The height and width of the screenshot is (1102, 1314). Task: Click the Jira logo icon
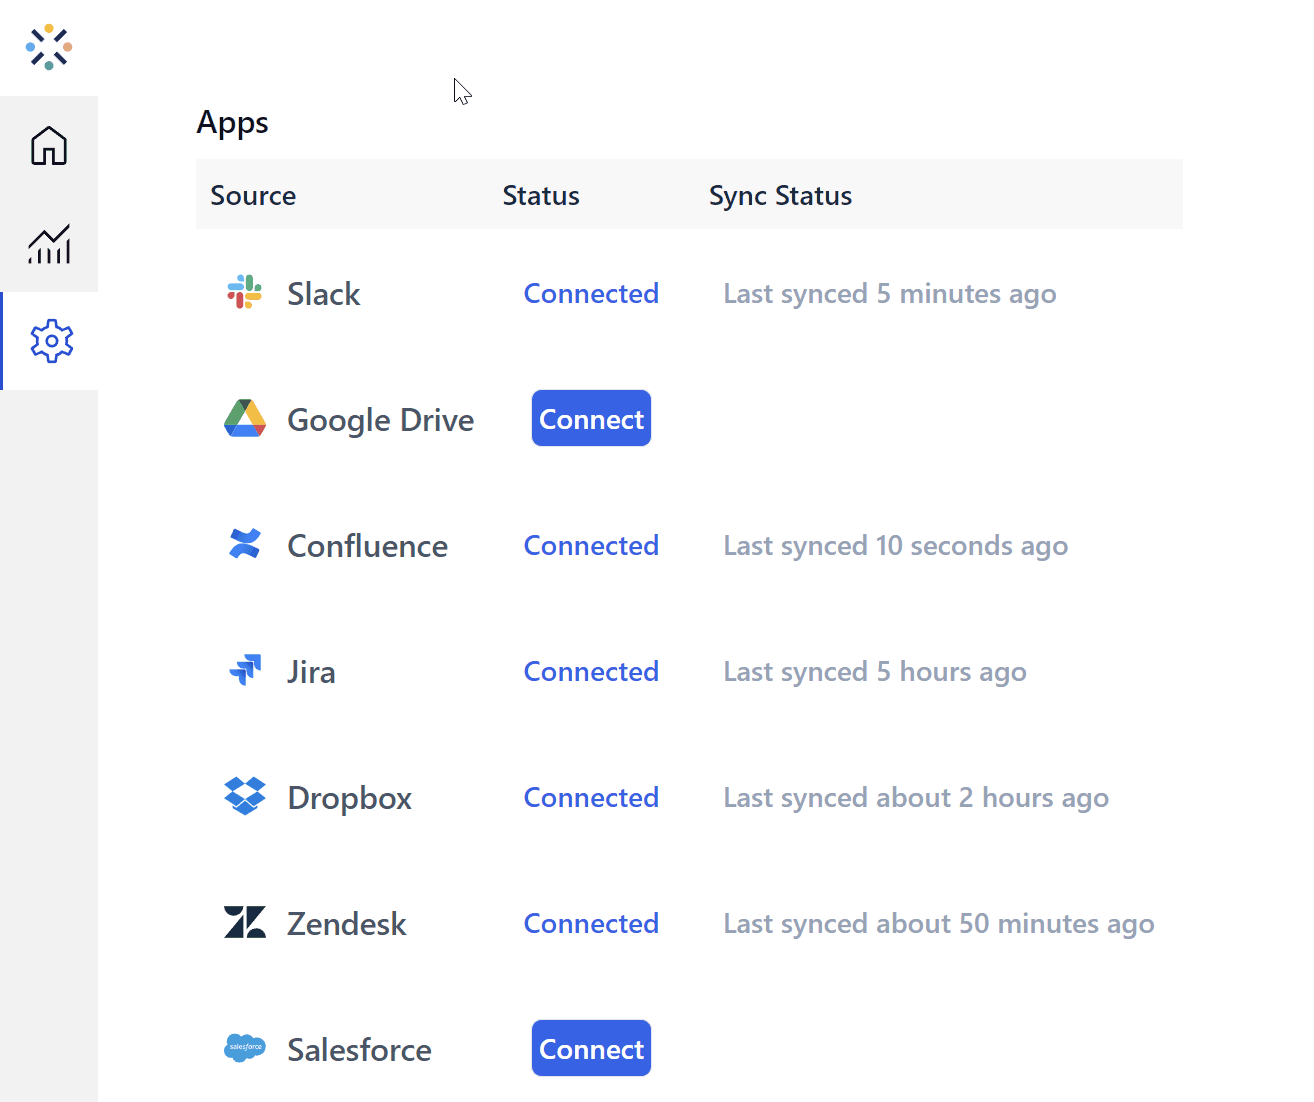[245, 669]
